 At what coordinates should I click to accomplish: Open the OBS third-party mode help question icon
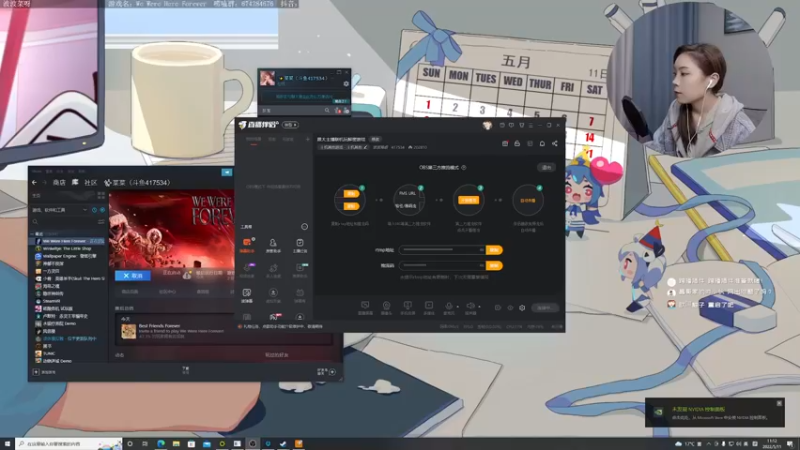point(464,167)
